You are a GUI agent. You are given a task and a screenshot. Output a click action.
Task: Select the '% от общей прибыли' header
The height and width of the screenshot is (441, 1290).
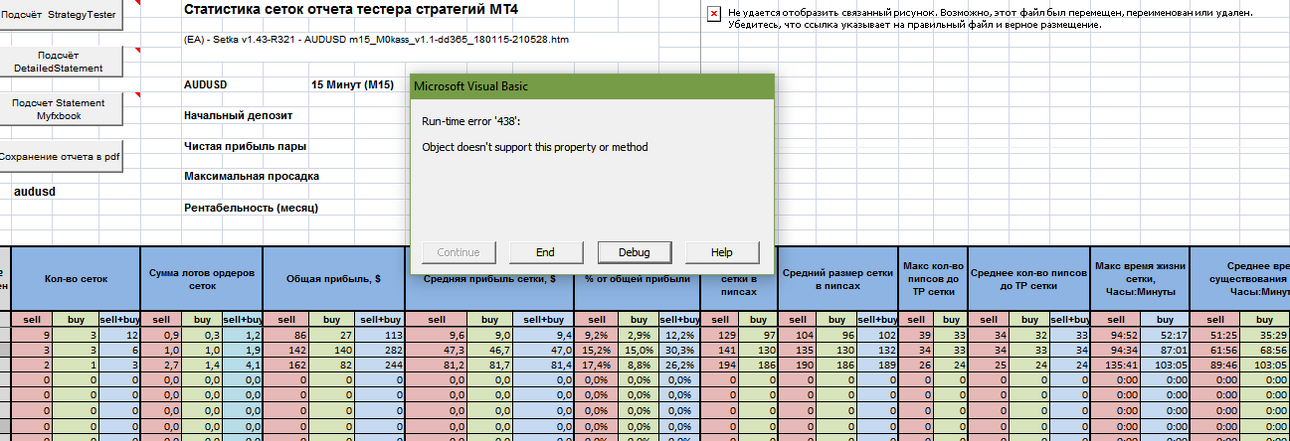click(635, 279)
